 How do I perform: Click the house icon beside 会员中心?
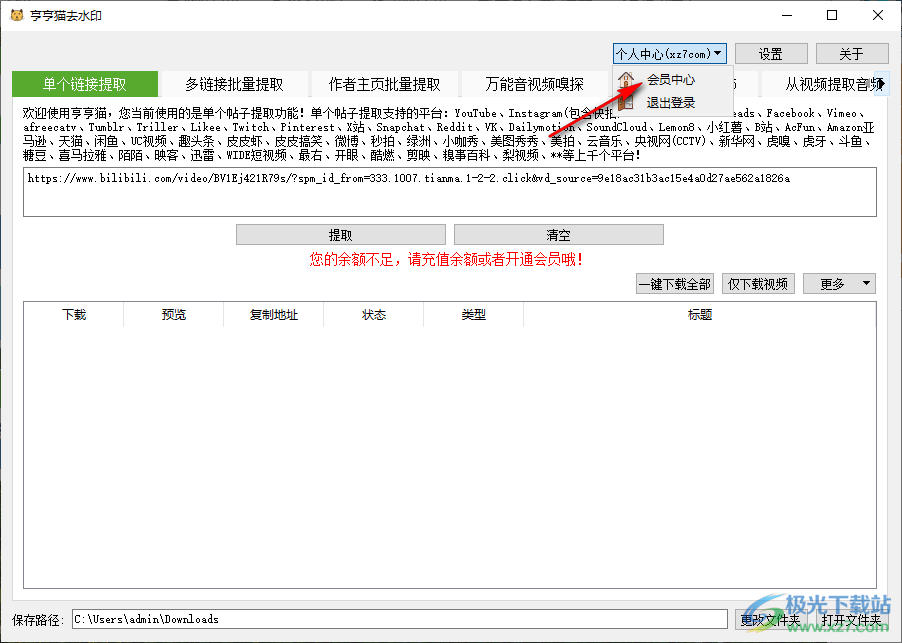click(x=626, y=80)
